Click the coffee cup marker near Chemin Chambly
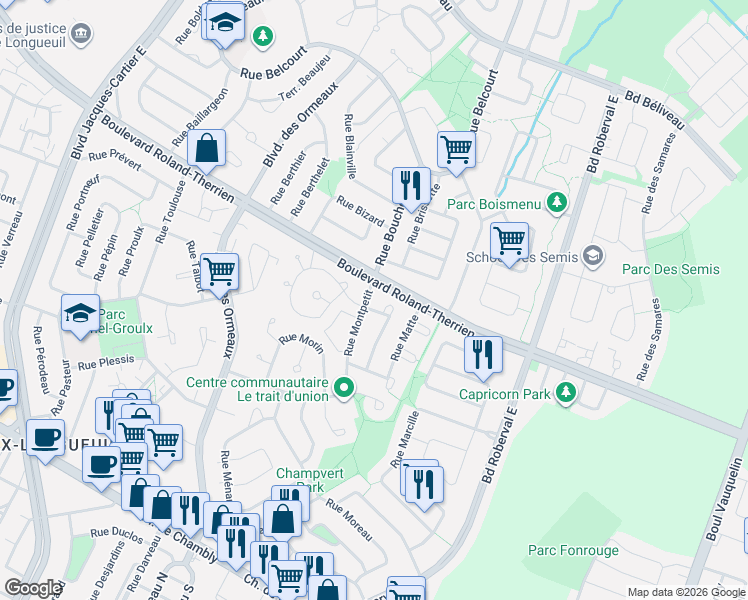The height and width of the screenshot is (600, 748). click(101, 468)
